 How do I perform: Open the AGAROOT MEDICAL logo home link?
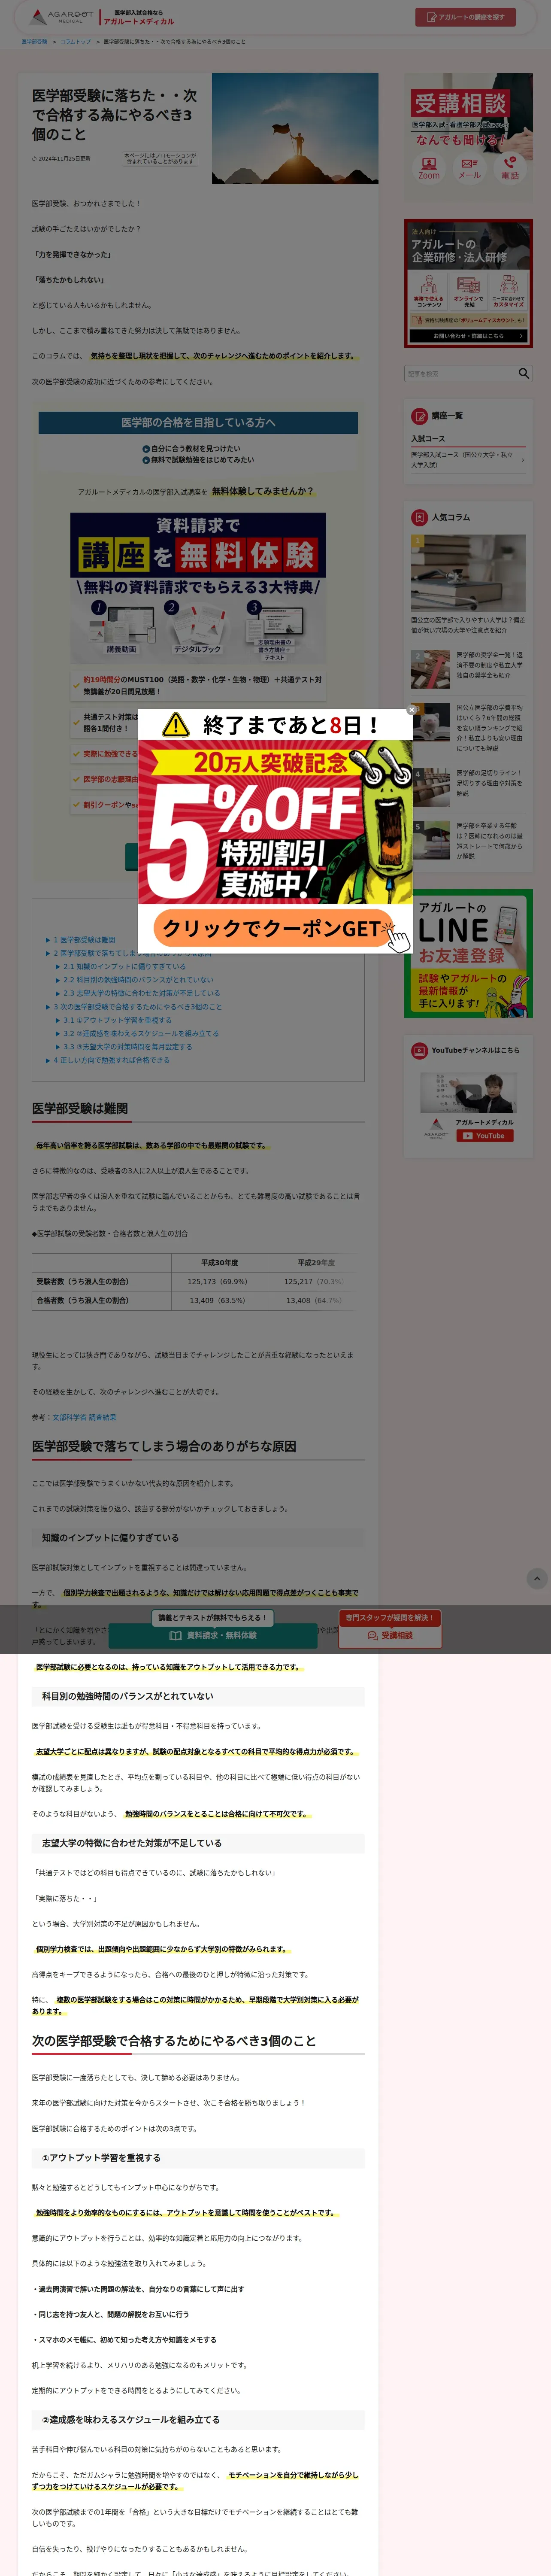click(62, 17)
